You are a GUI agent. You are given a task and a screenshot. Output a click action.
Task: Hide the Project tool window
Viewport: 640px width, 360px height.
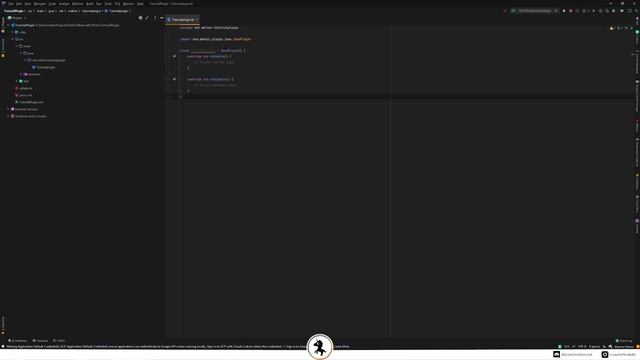tap(162, 18)
